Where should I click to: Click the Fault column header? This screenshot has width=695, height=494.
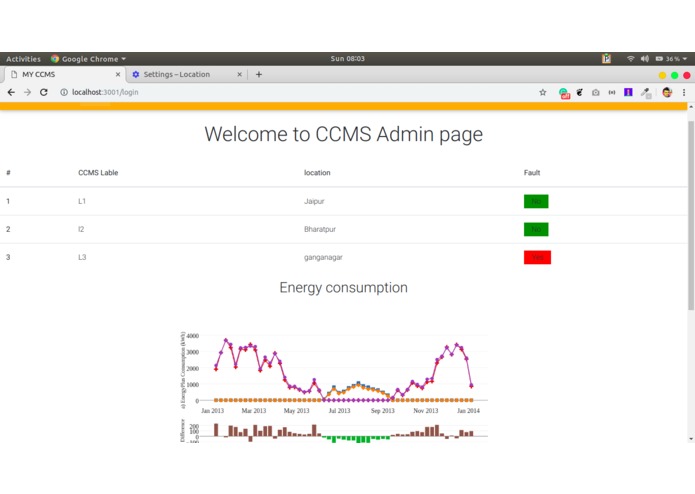pos(532,173)
